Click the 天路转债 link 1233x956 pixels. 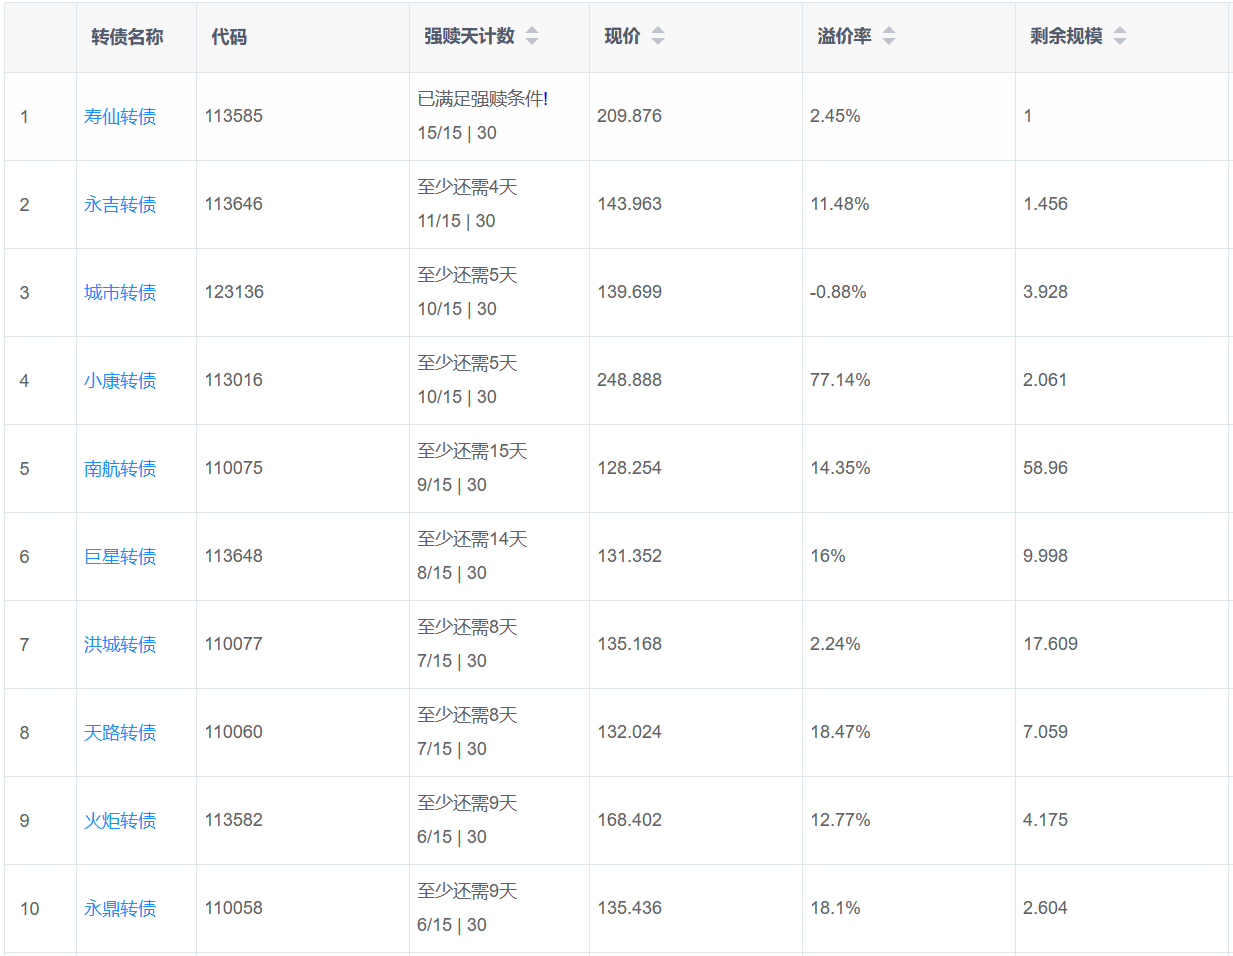click(120, 733)
